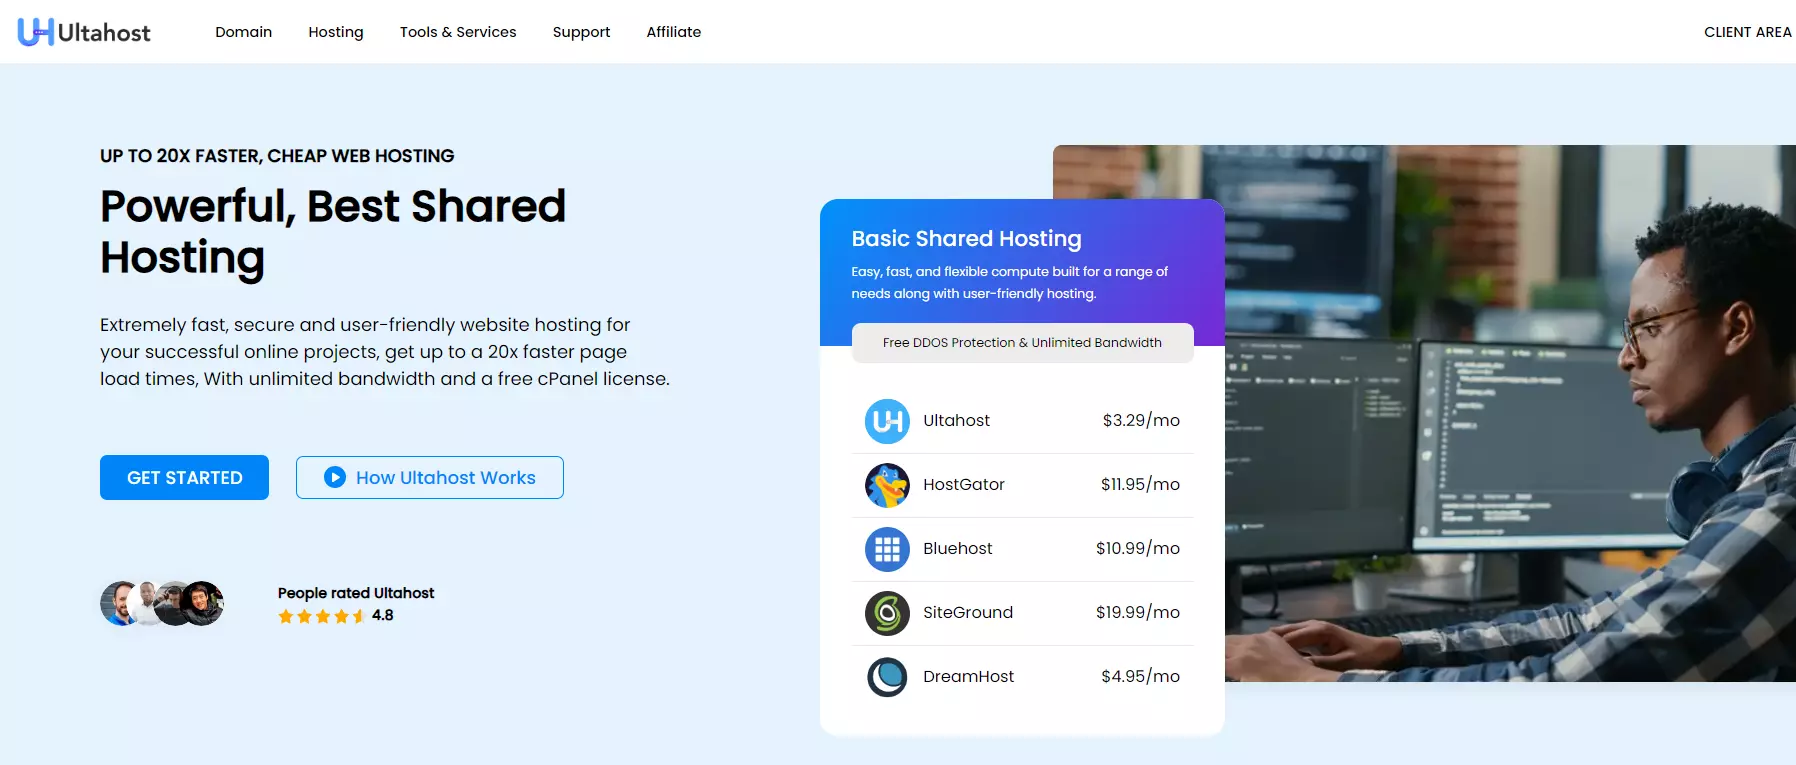Click the Powerful, Best Shared Hosting headline
The height and width of the screenshot is (765, 1796).
coord(333,232)
